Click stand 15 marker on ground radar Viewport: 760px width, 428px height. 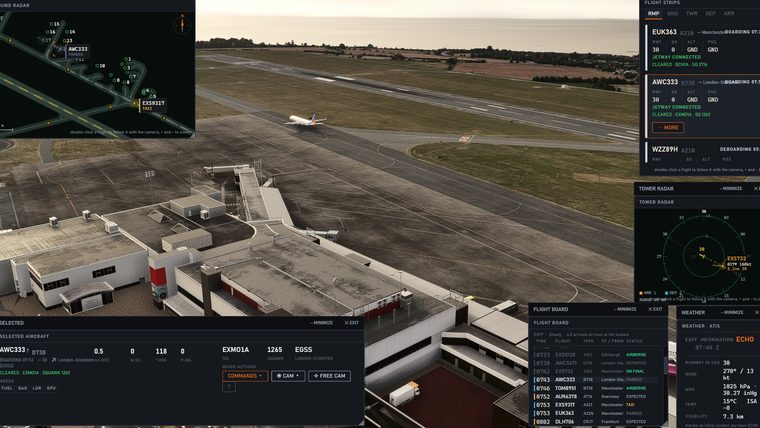pos(54,24)
